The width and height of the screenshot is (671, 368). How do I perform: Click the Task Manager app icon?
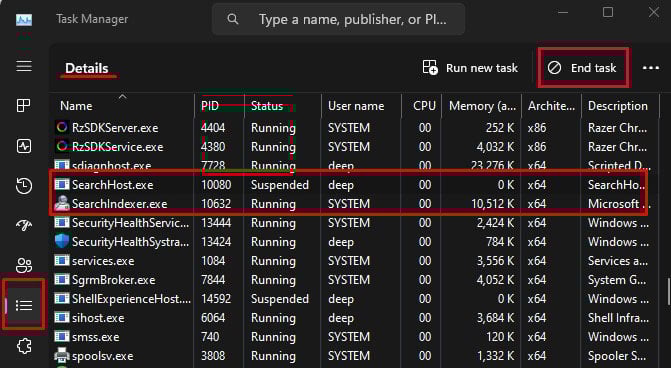(24, 20)
